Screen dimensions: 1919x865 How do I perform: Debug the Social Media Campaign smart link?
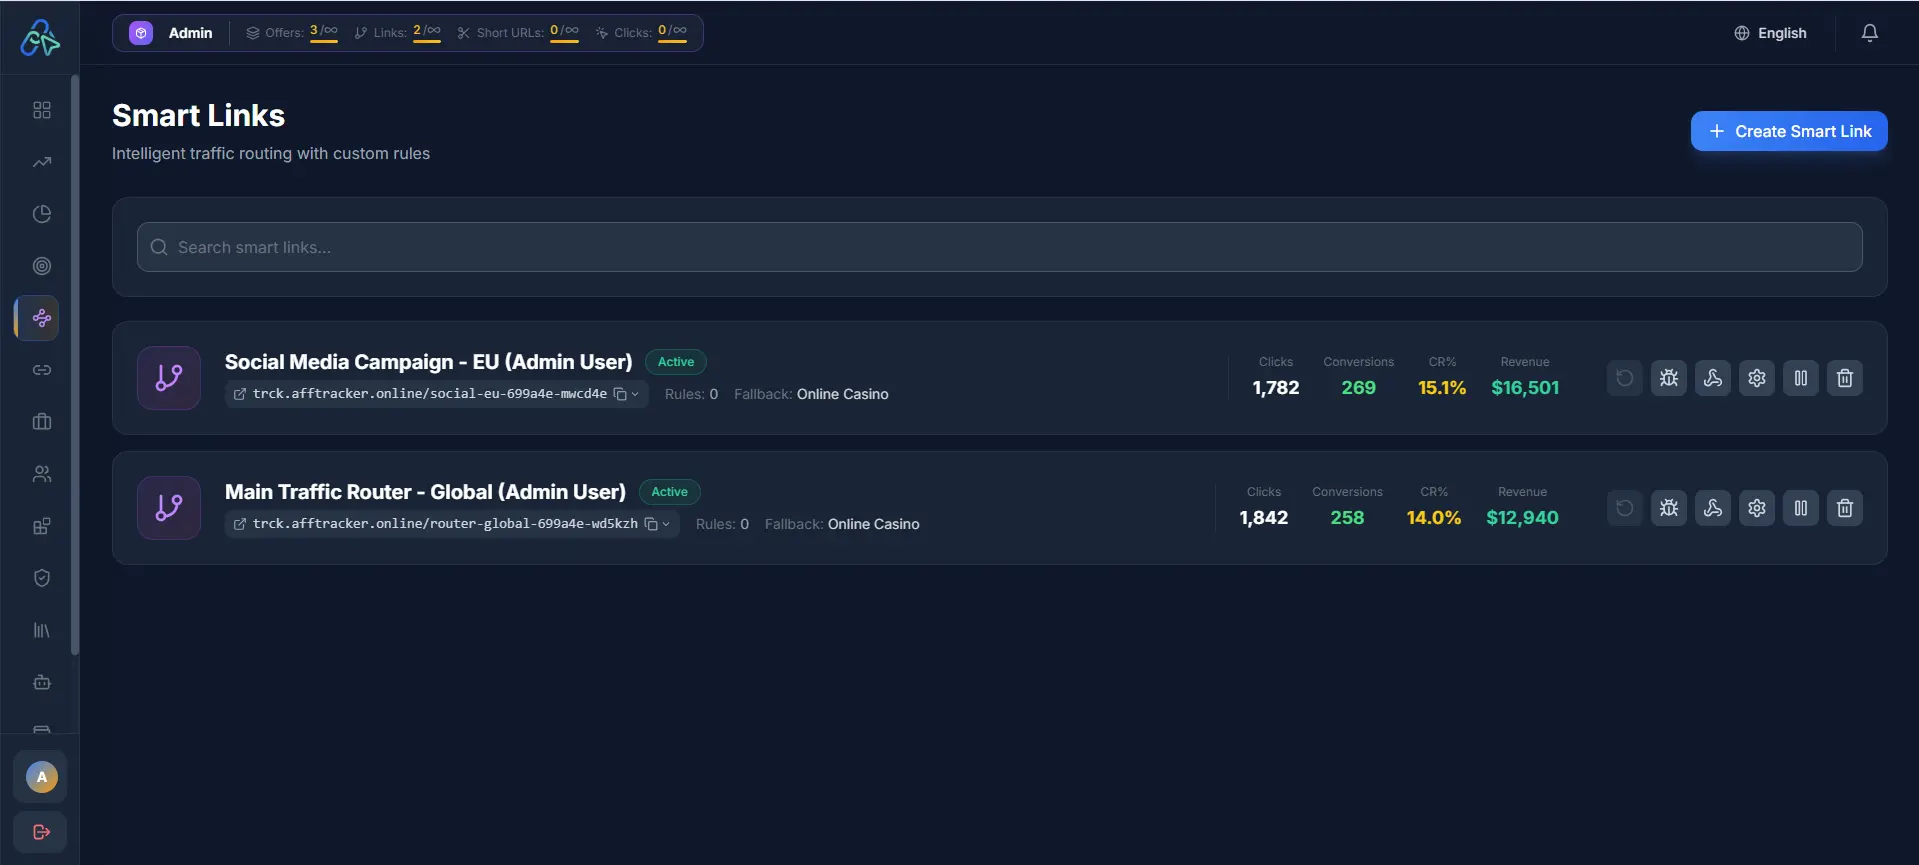pos(1669,378)
